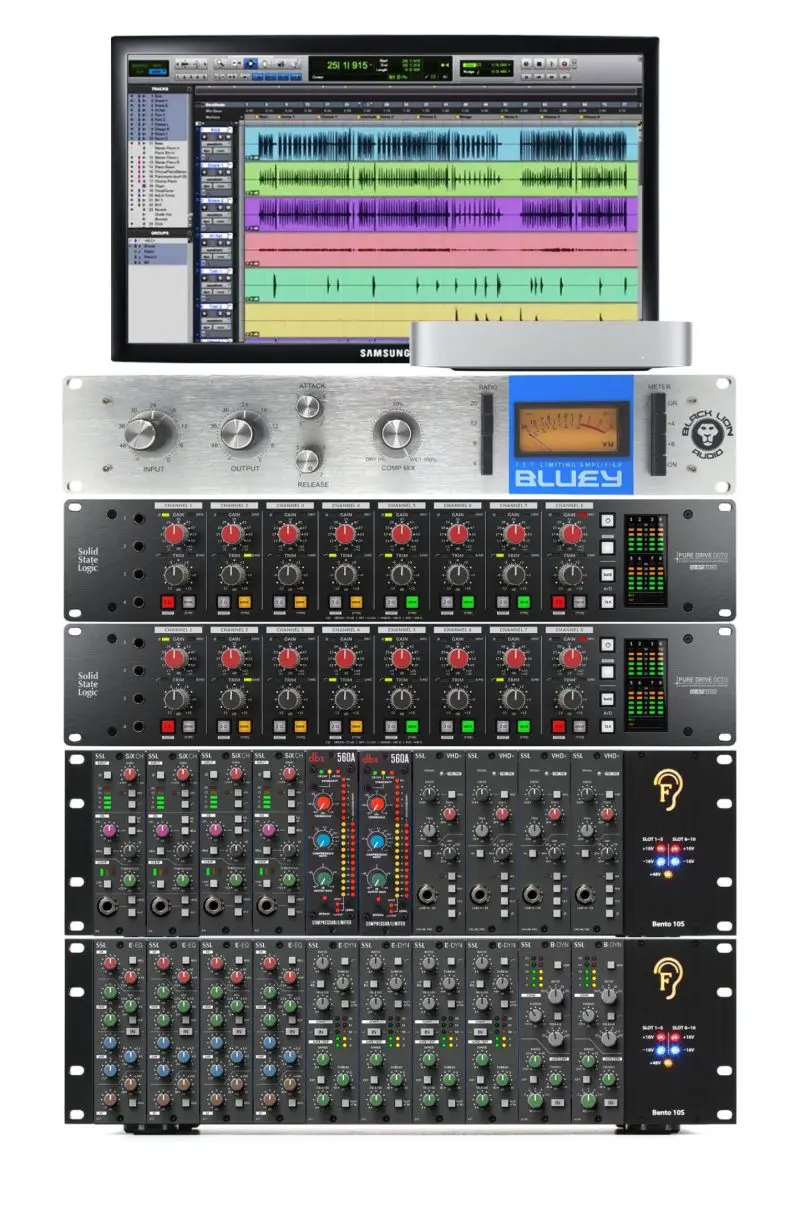The image size is (800, 1207).
Task: Click Channel 5 red GAIN knob, lower Pure Drive Octo
Action: [x=401, y=658]
